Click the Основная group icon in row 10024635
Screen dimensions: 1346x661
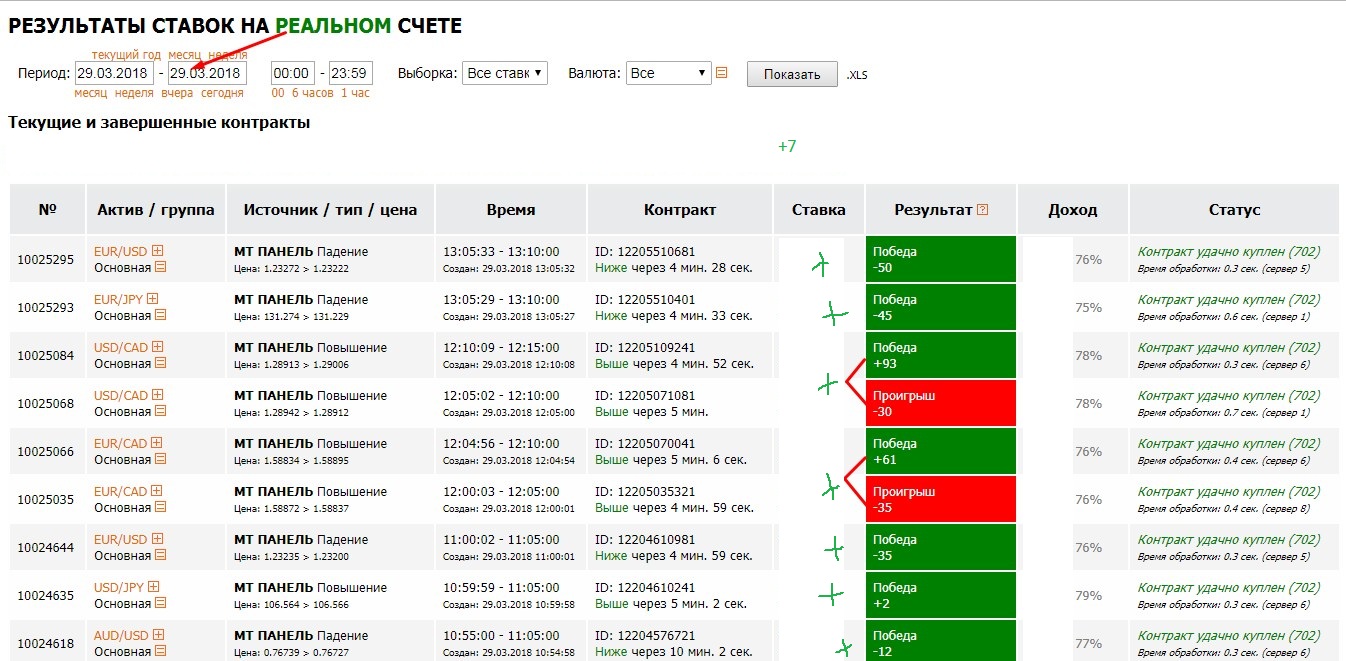(x=161, y=604)
